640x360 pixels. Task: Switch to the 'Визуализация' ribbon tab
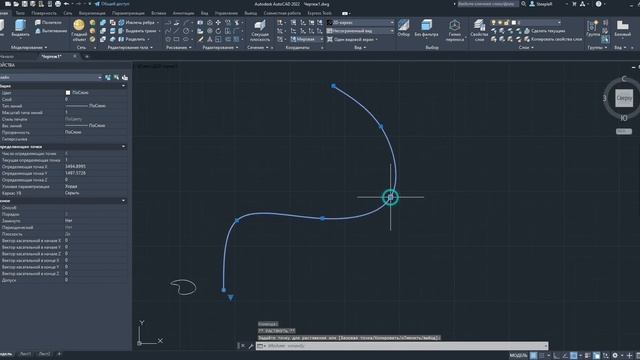(x=92, y=13)
